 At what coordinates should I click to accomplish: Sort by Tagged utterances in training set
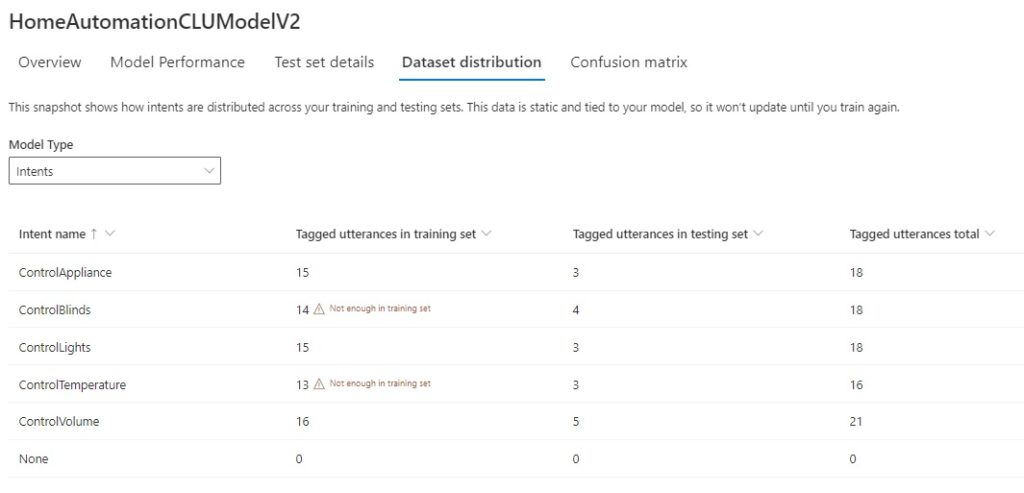point(386,234)
